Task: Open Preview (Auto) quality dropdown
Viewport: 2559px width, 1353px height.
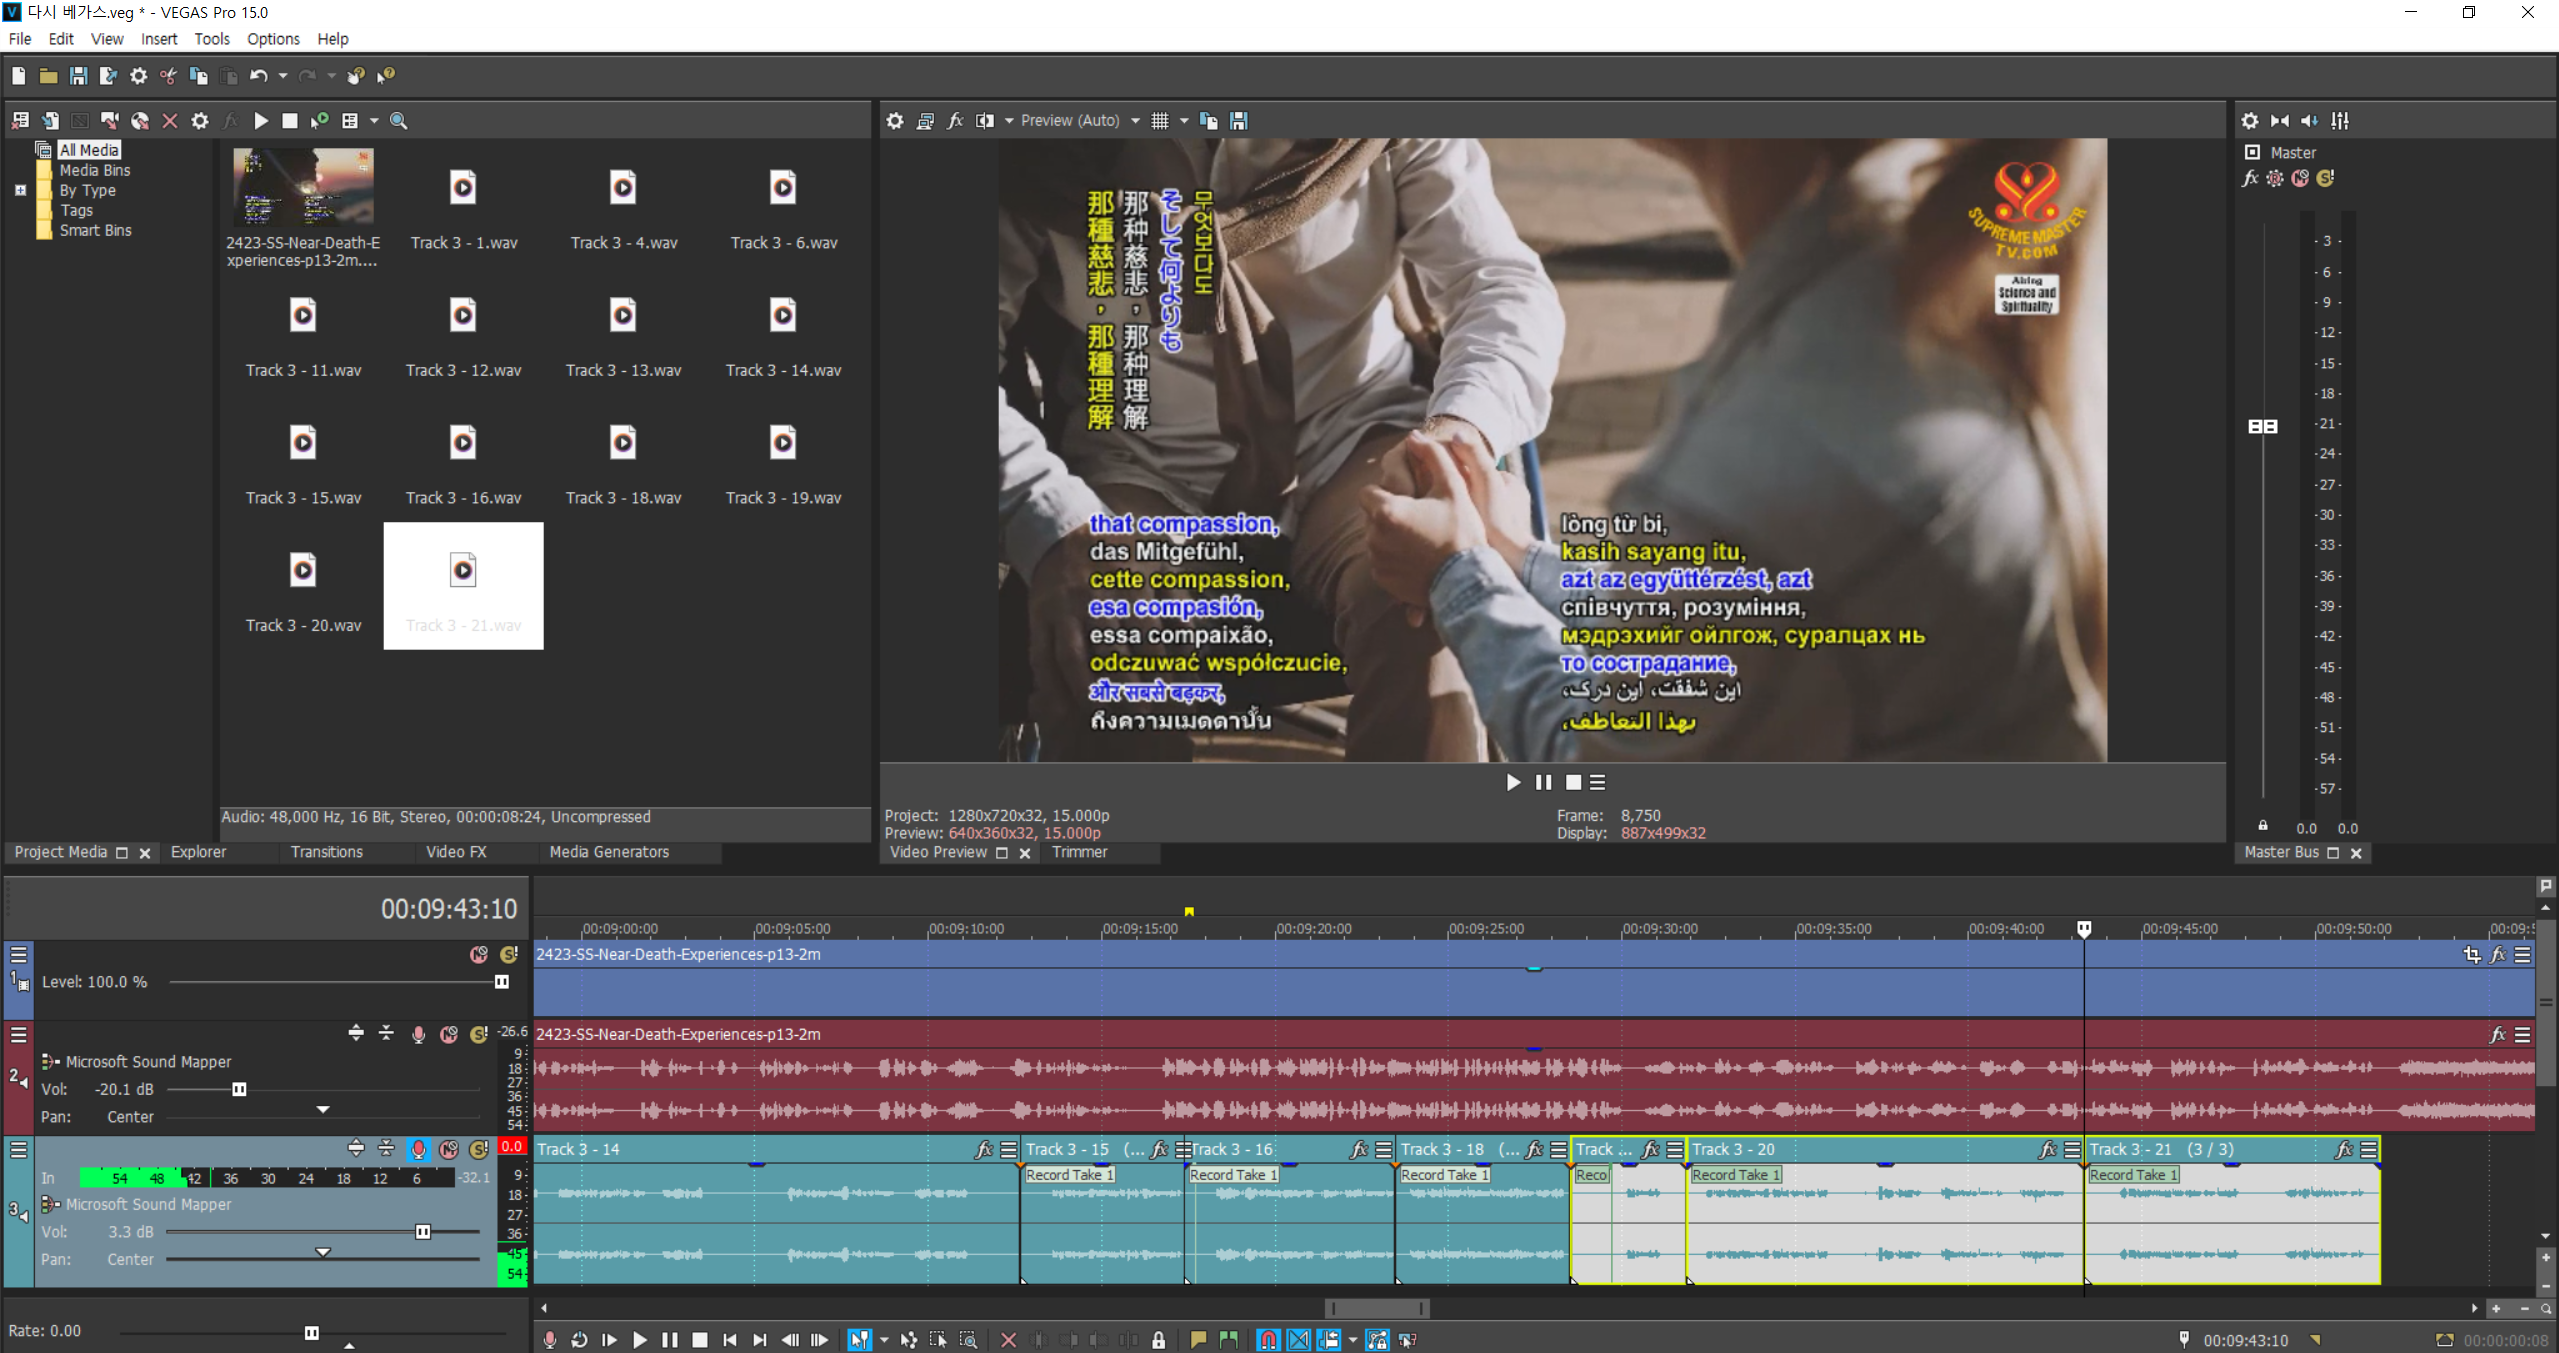Action: point(1135,121)
